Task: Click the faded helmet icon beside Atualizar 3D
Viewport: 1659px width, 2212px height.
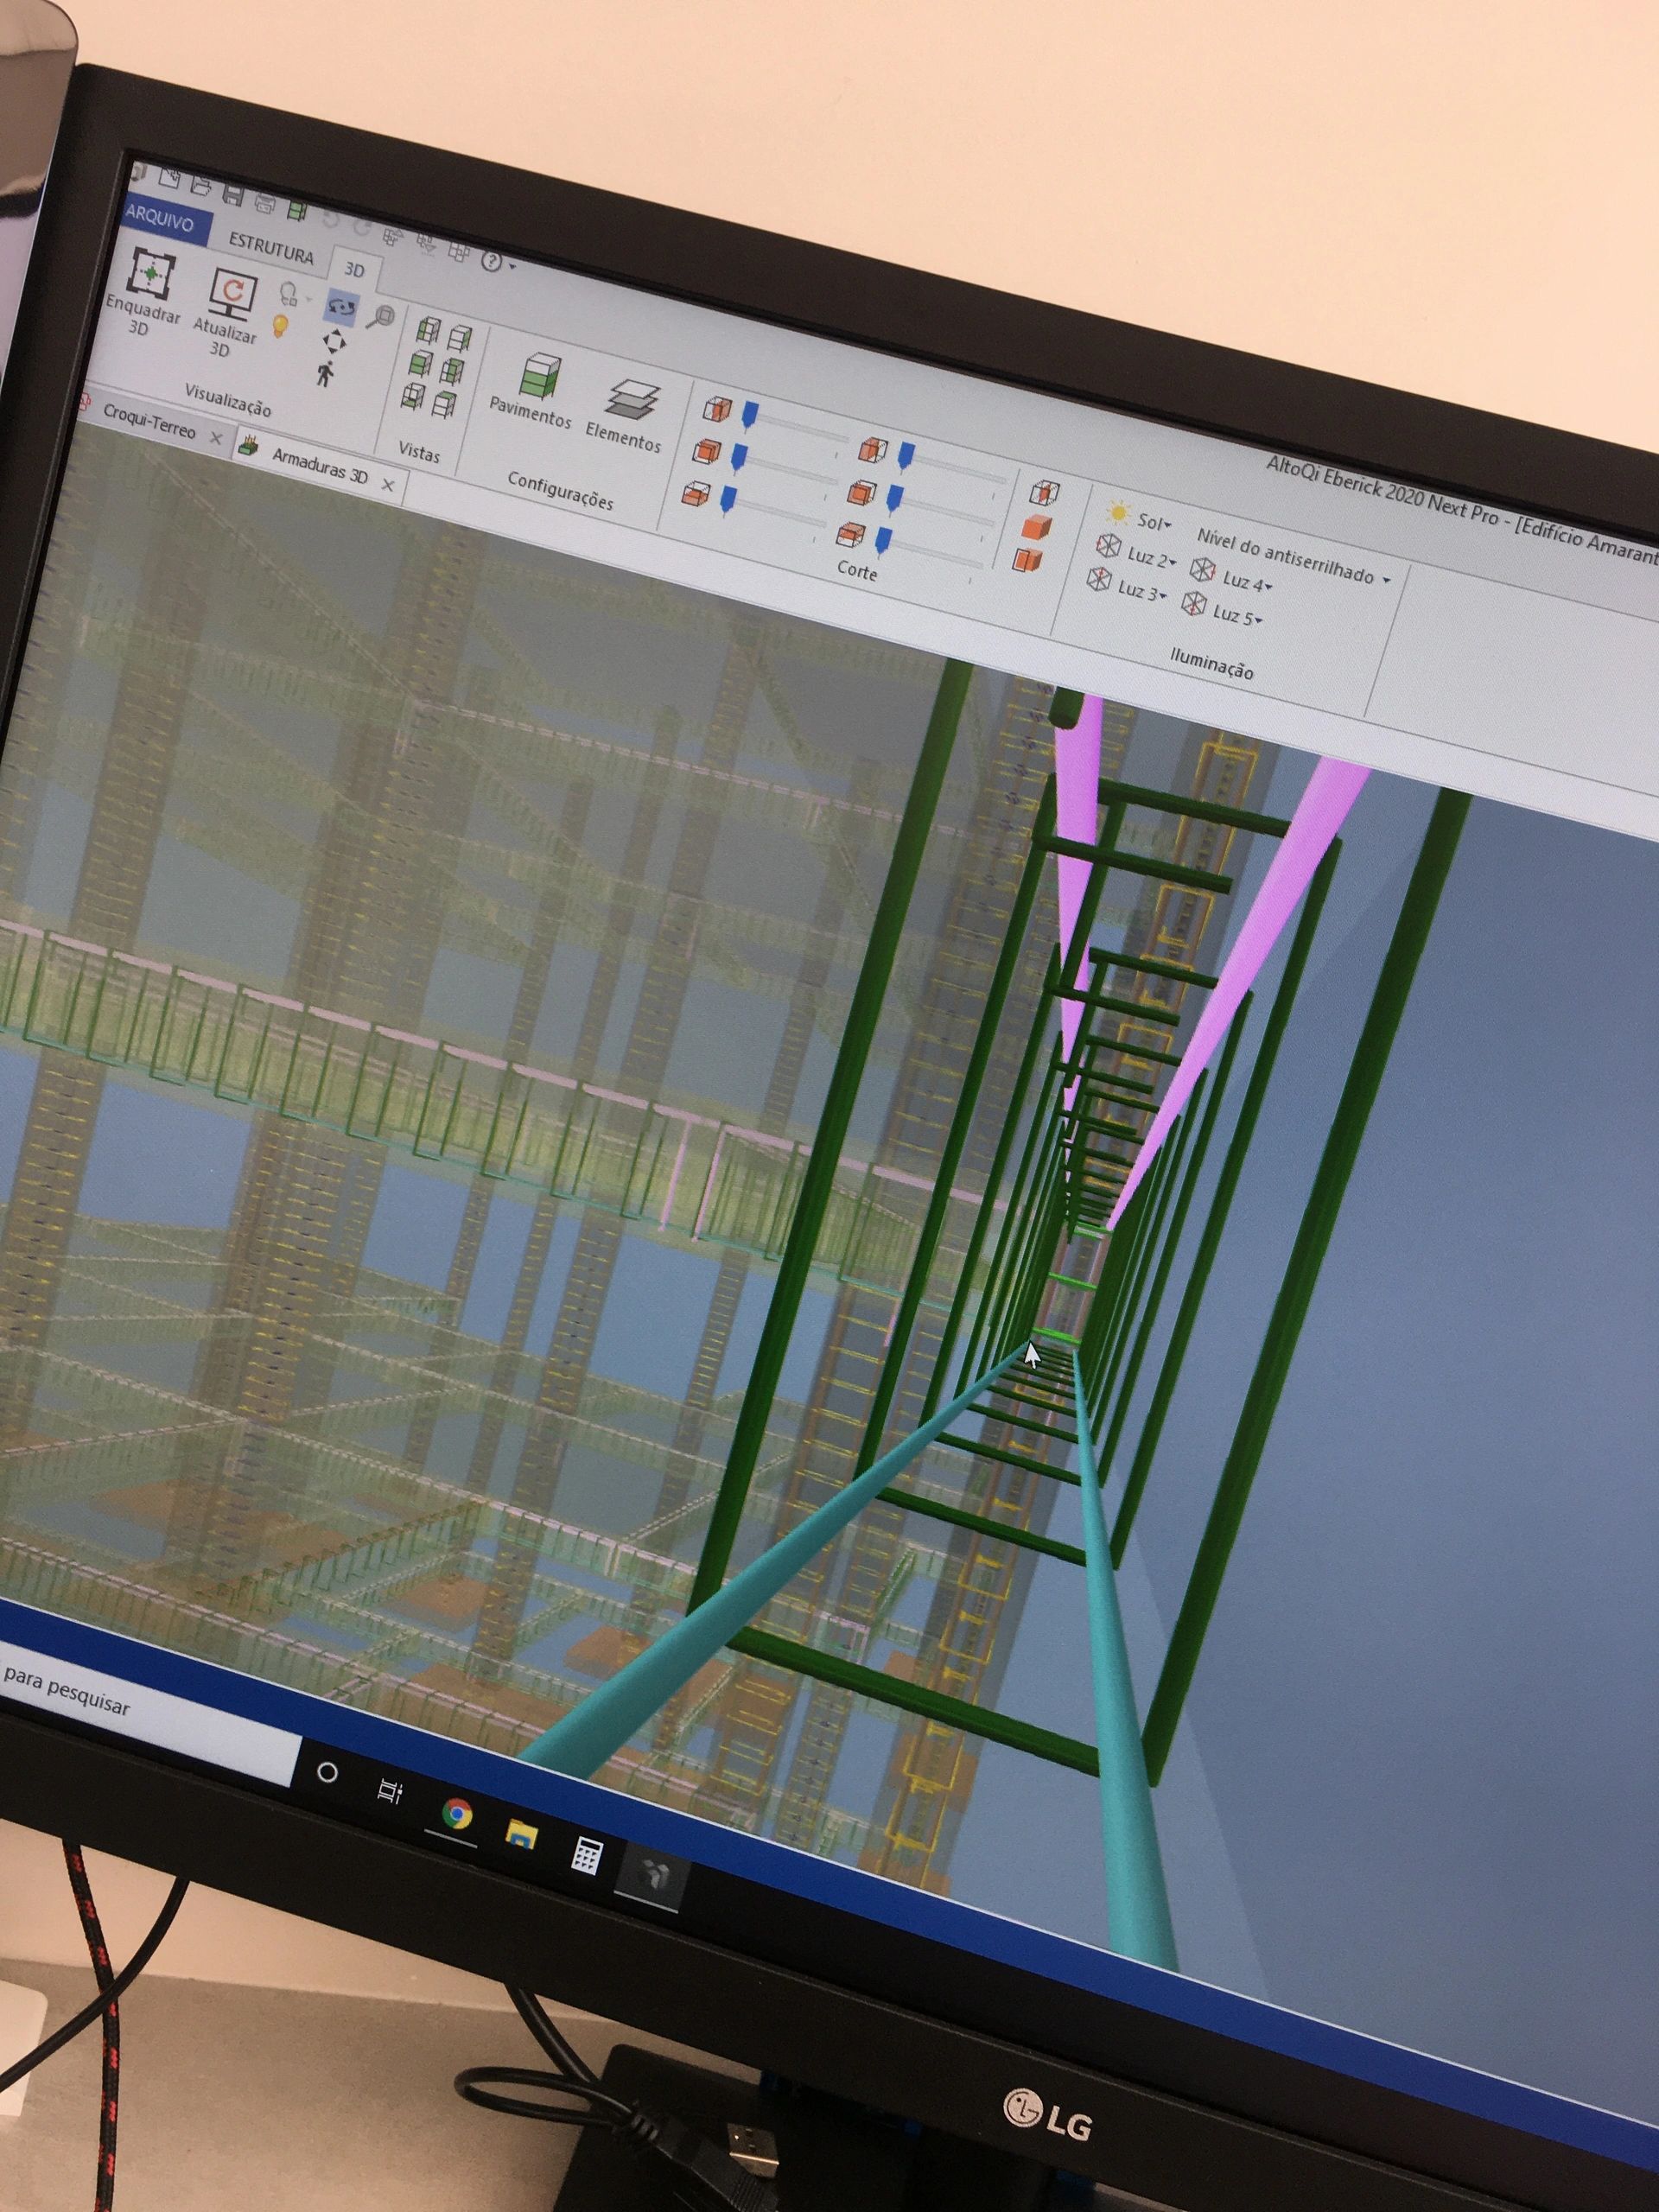Action: click(x=289, y=294)
